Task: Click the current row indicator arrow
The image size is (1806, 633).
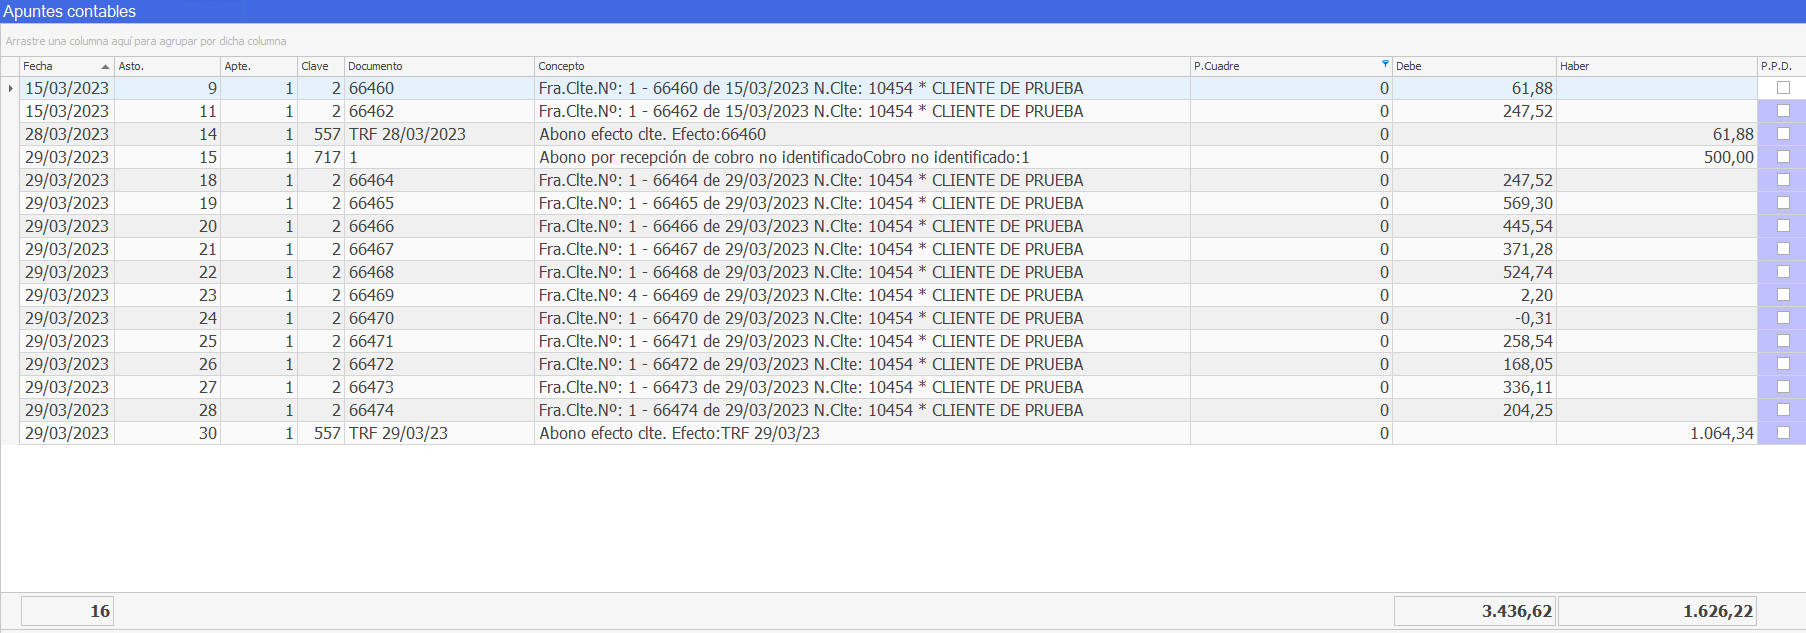Action: click(10, 88)
